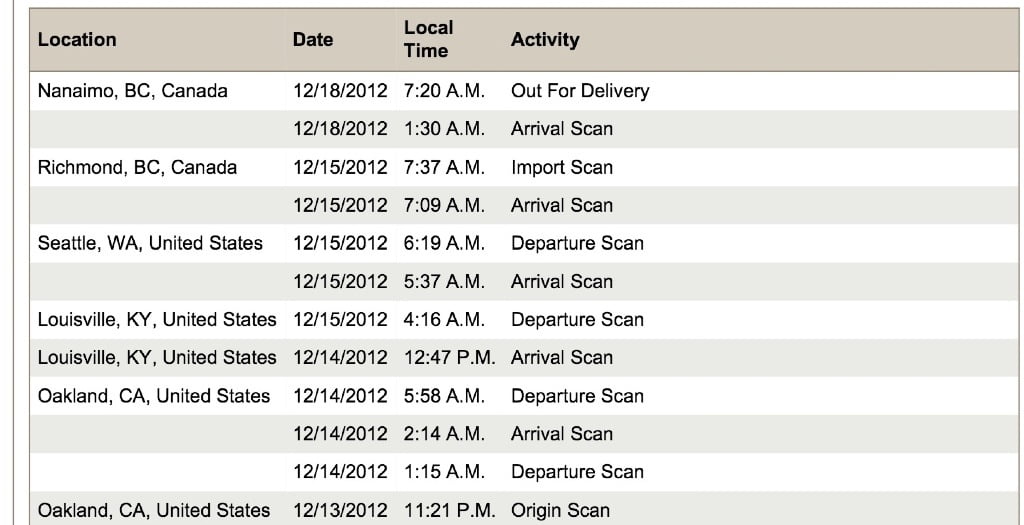Viewport: 1024px width, 525px height.
Task: Select Seattle, WA, United States location
Action: (x=150, y=244)
